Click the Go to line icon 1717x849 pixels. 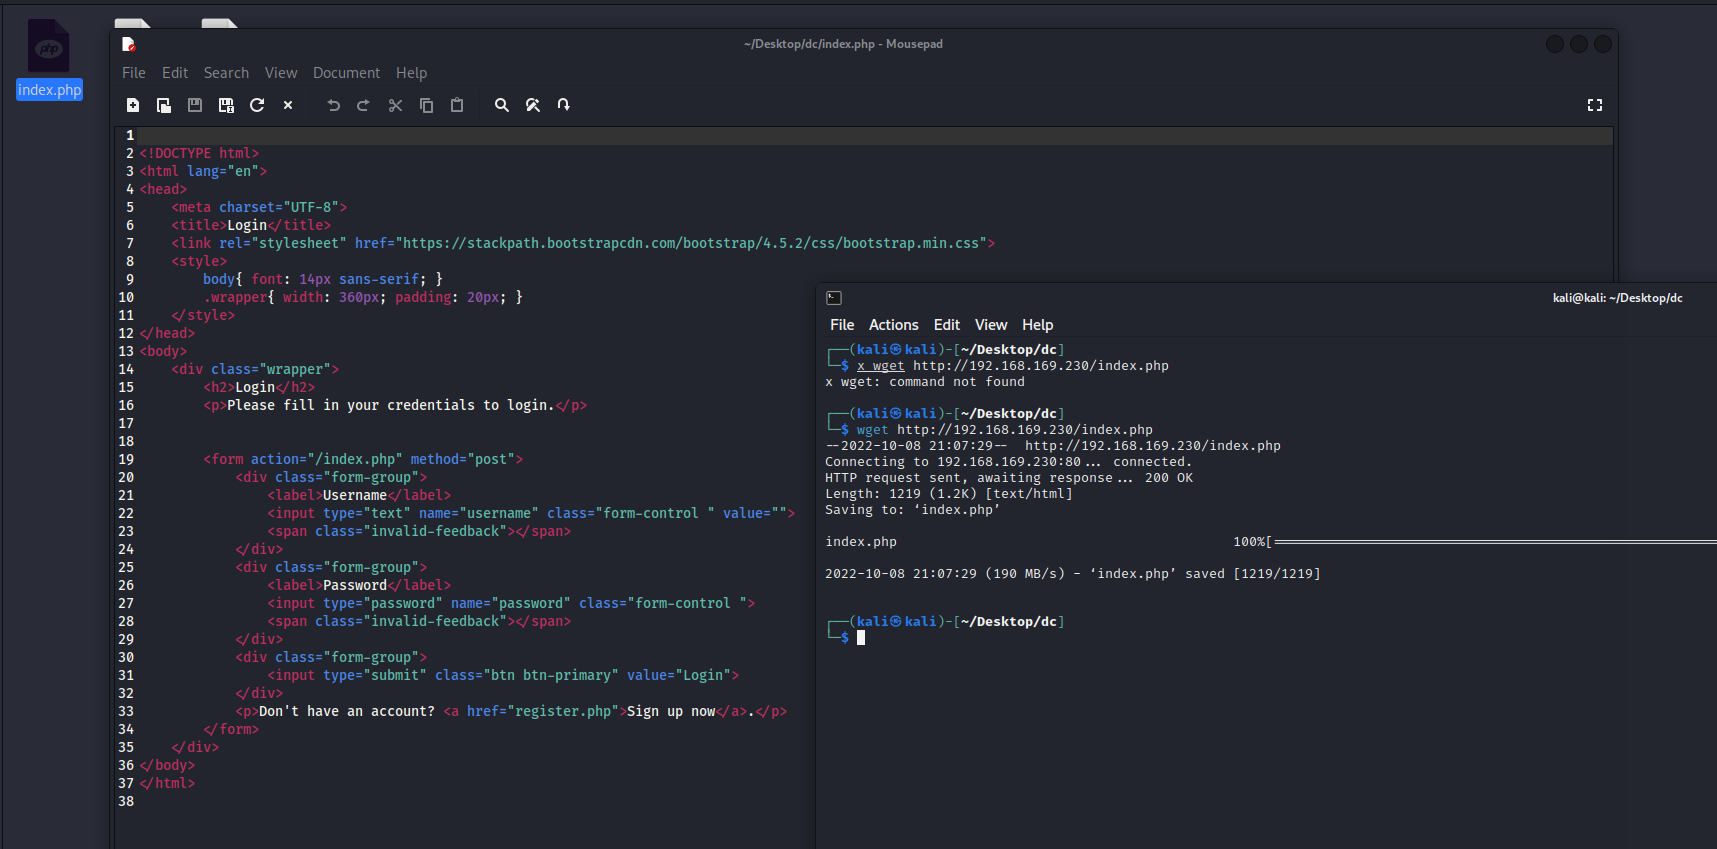click(564, 105)
